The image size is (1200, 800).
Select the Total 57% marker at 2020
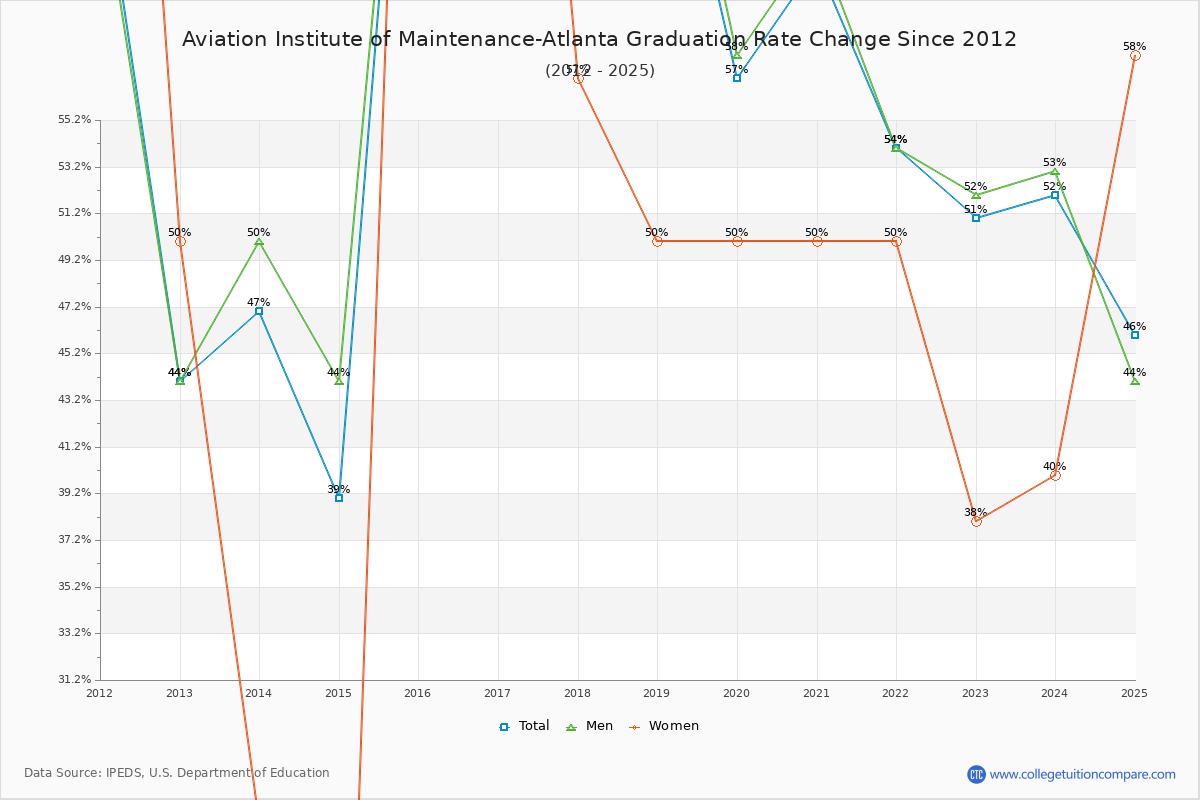coord(737,78)
